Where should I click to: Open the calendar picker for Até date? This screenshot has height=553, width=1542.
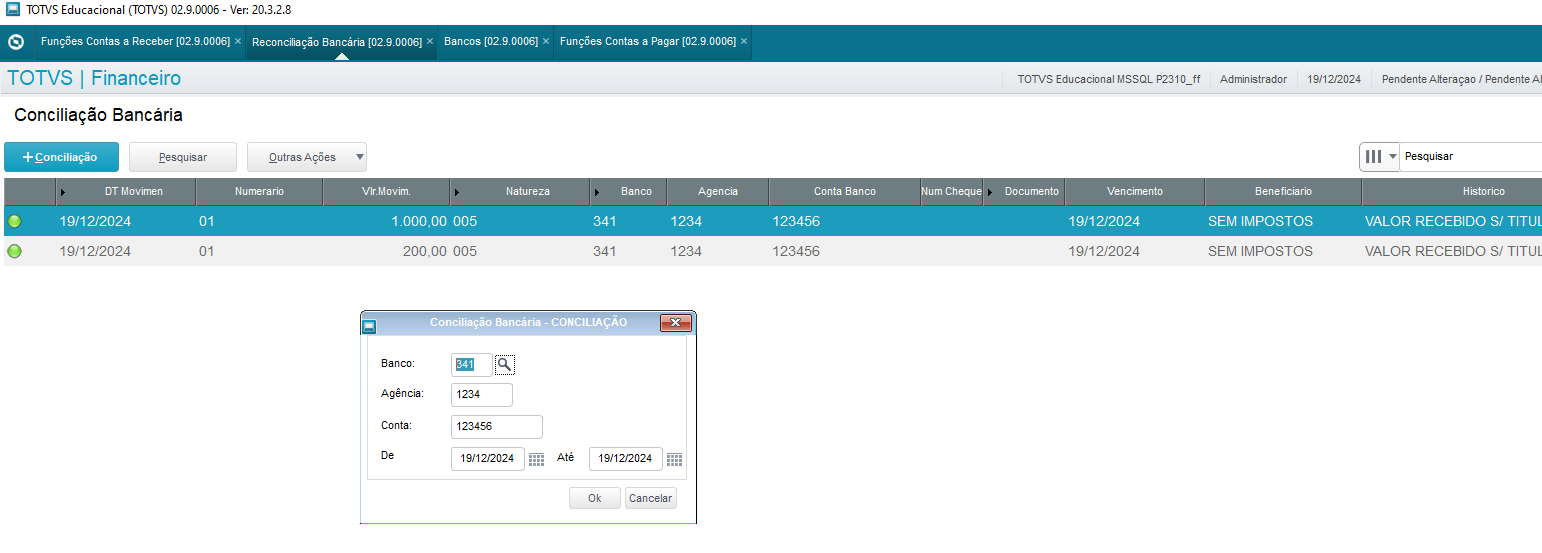tap(674, 459)
